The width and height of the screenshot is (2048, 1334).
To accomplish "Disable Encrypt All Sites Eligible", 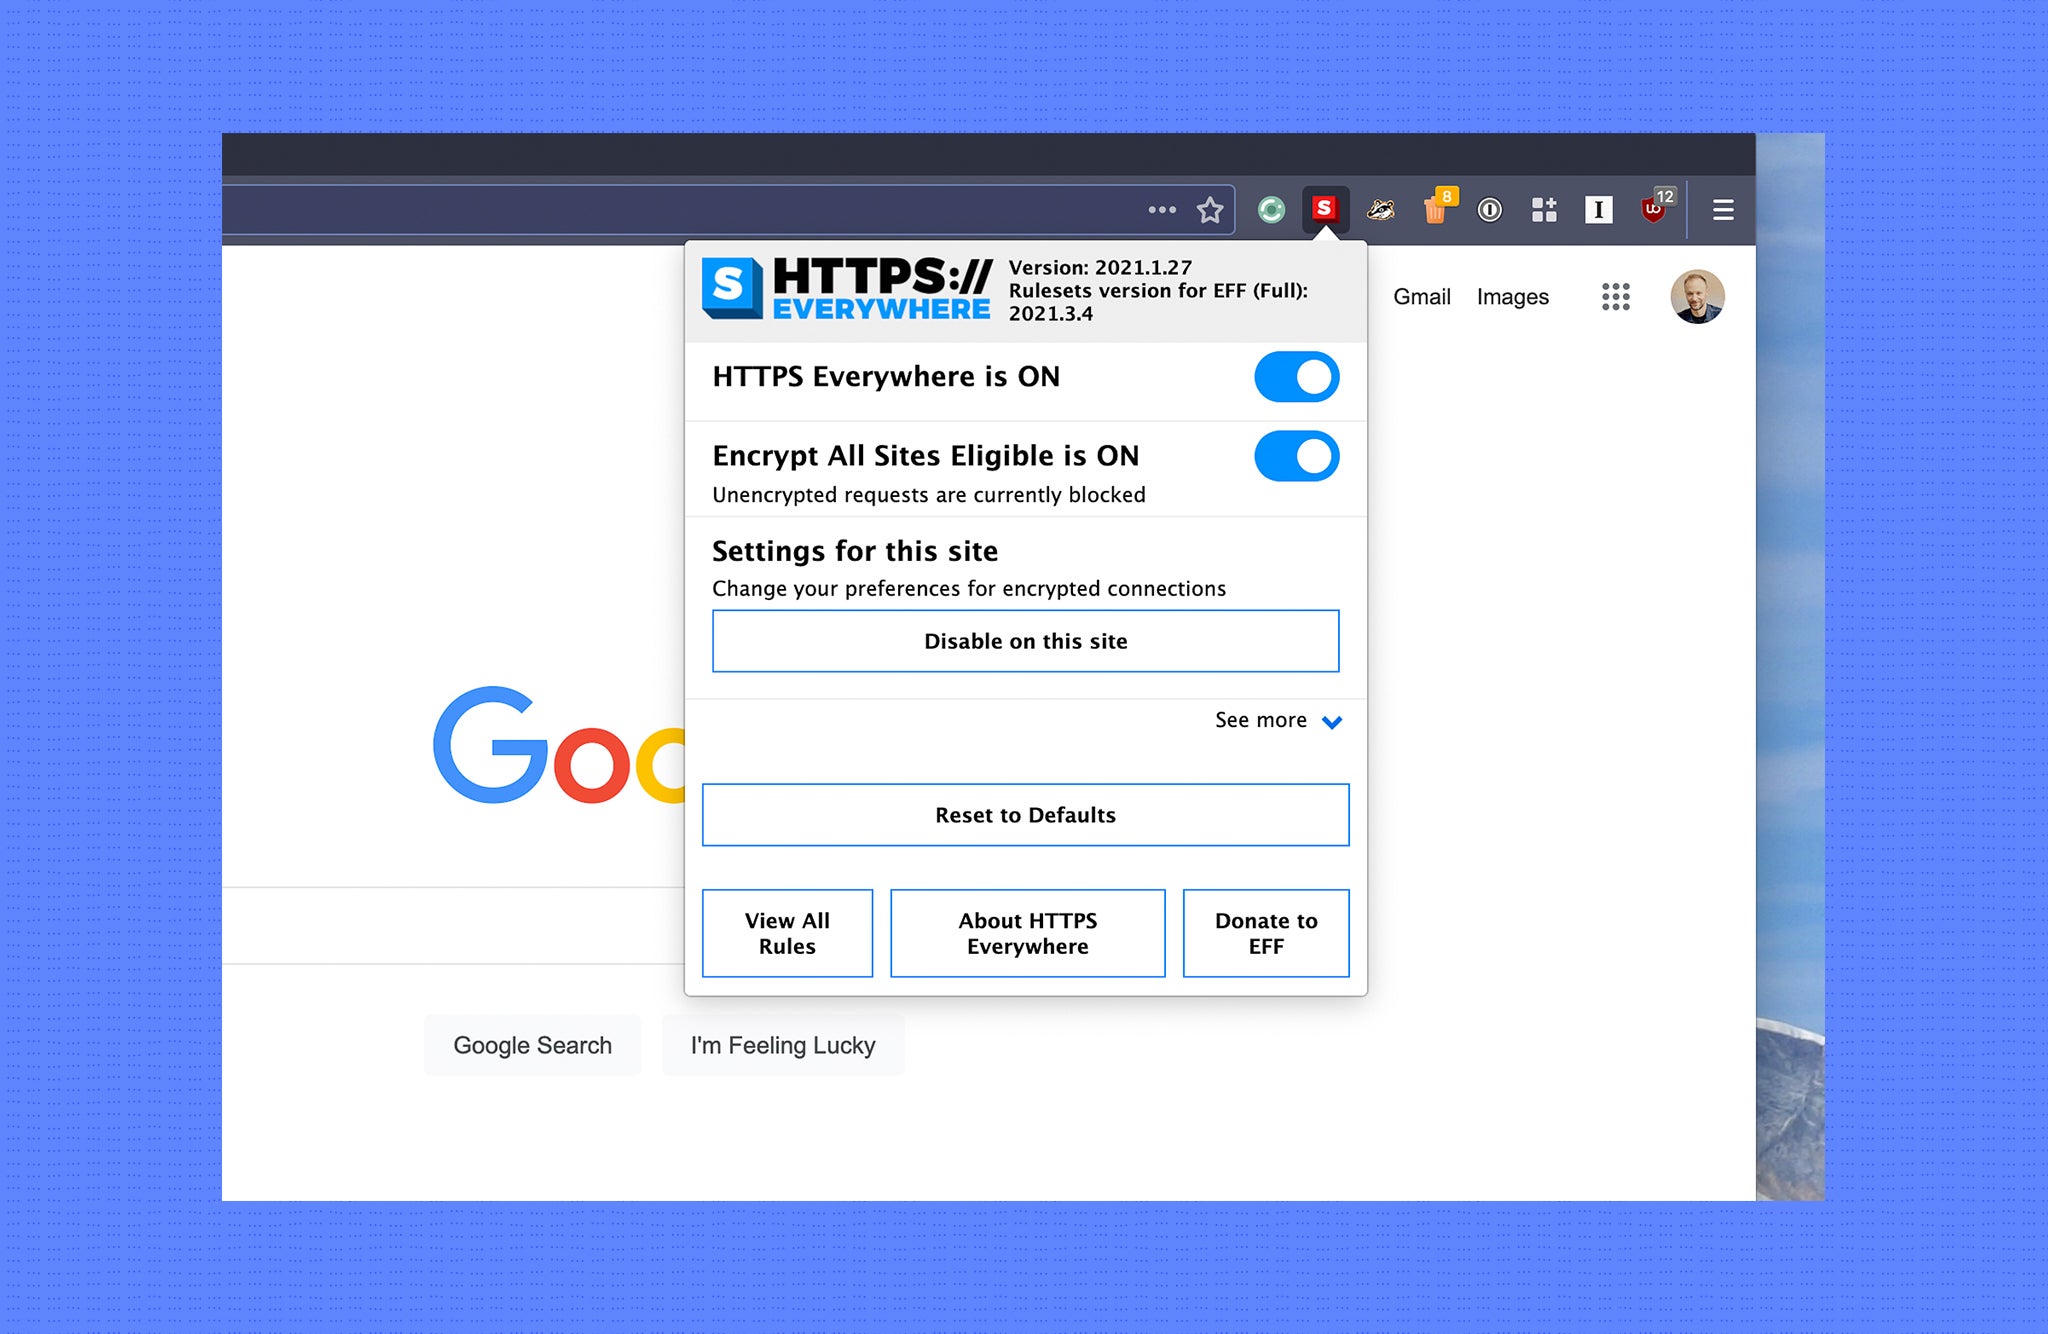I will click(1296, 456).
